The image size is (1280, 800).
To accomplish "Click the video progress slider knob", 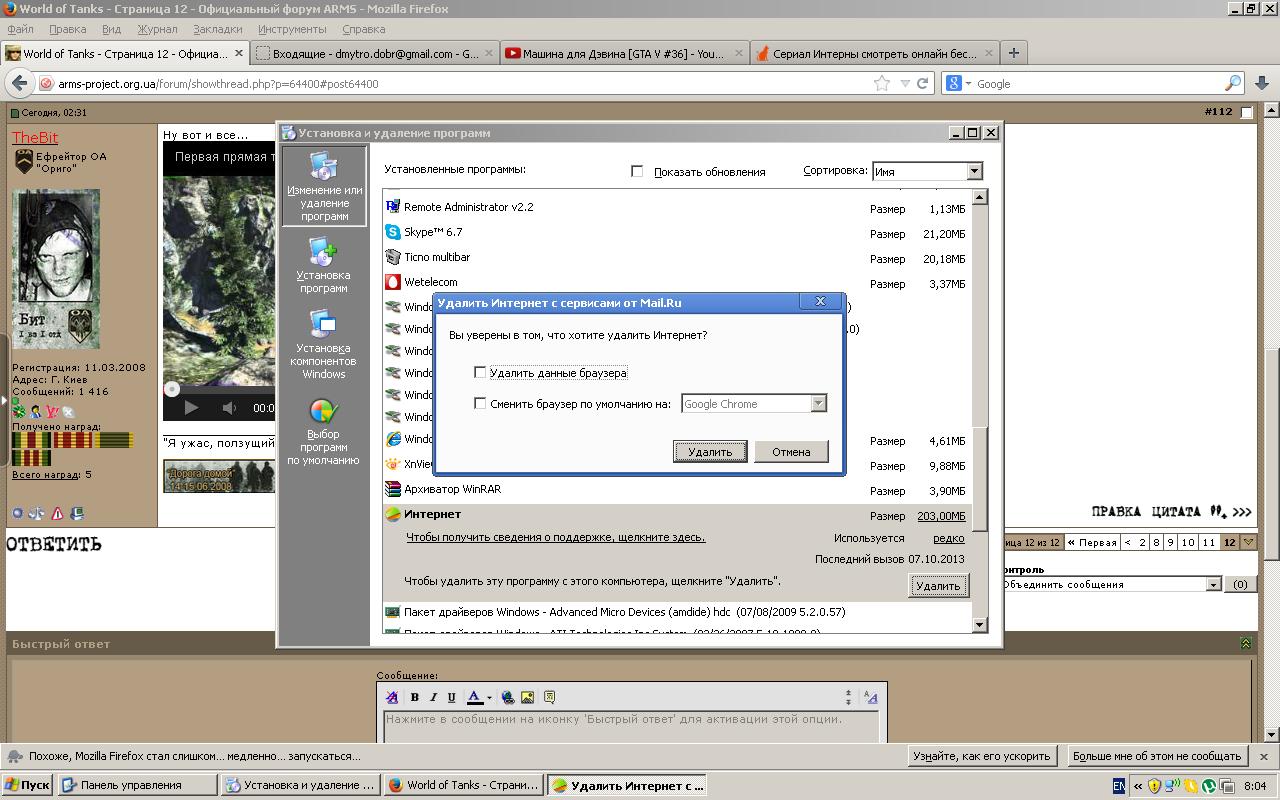I will point(172,389).
